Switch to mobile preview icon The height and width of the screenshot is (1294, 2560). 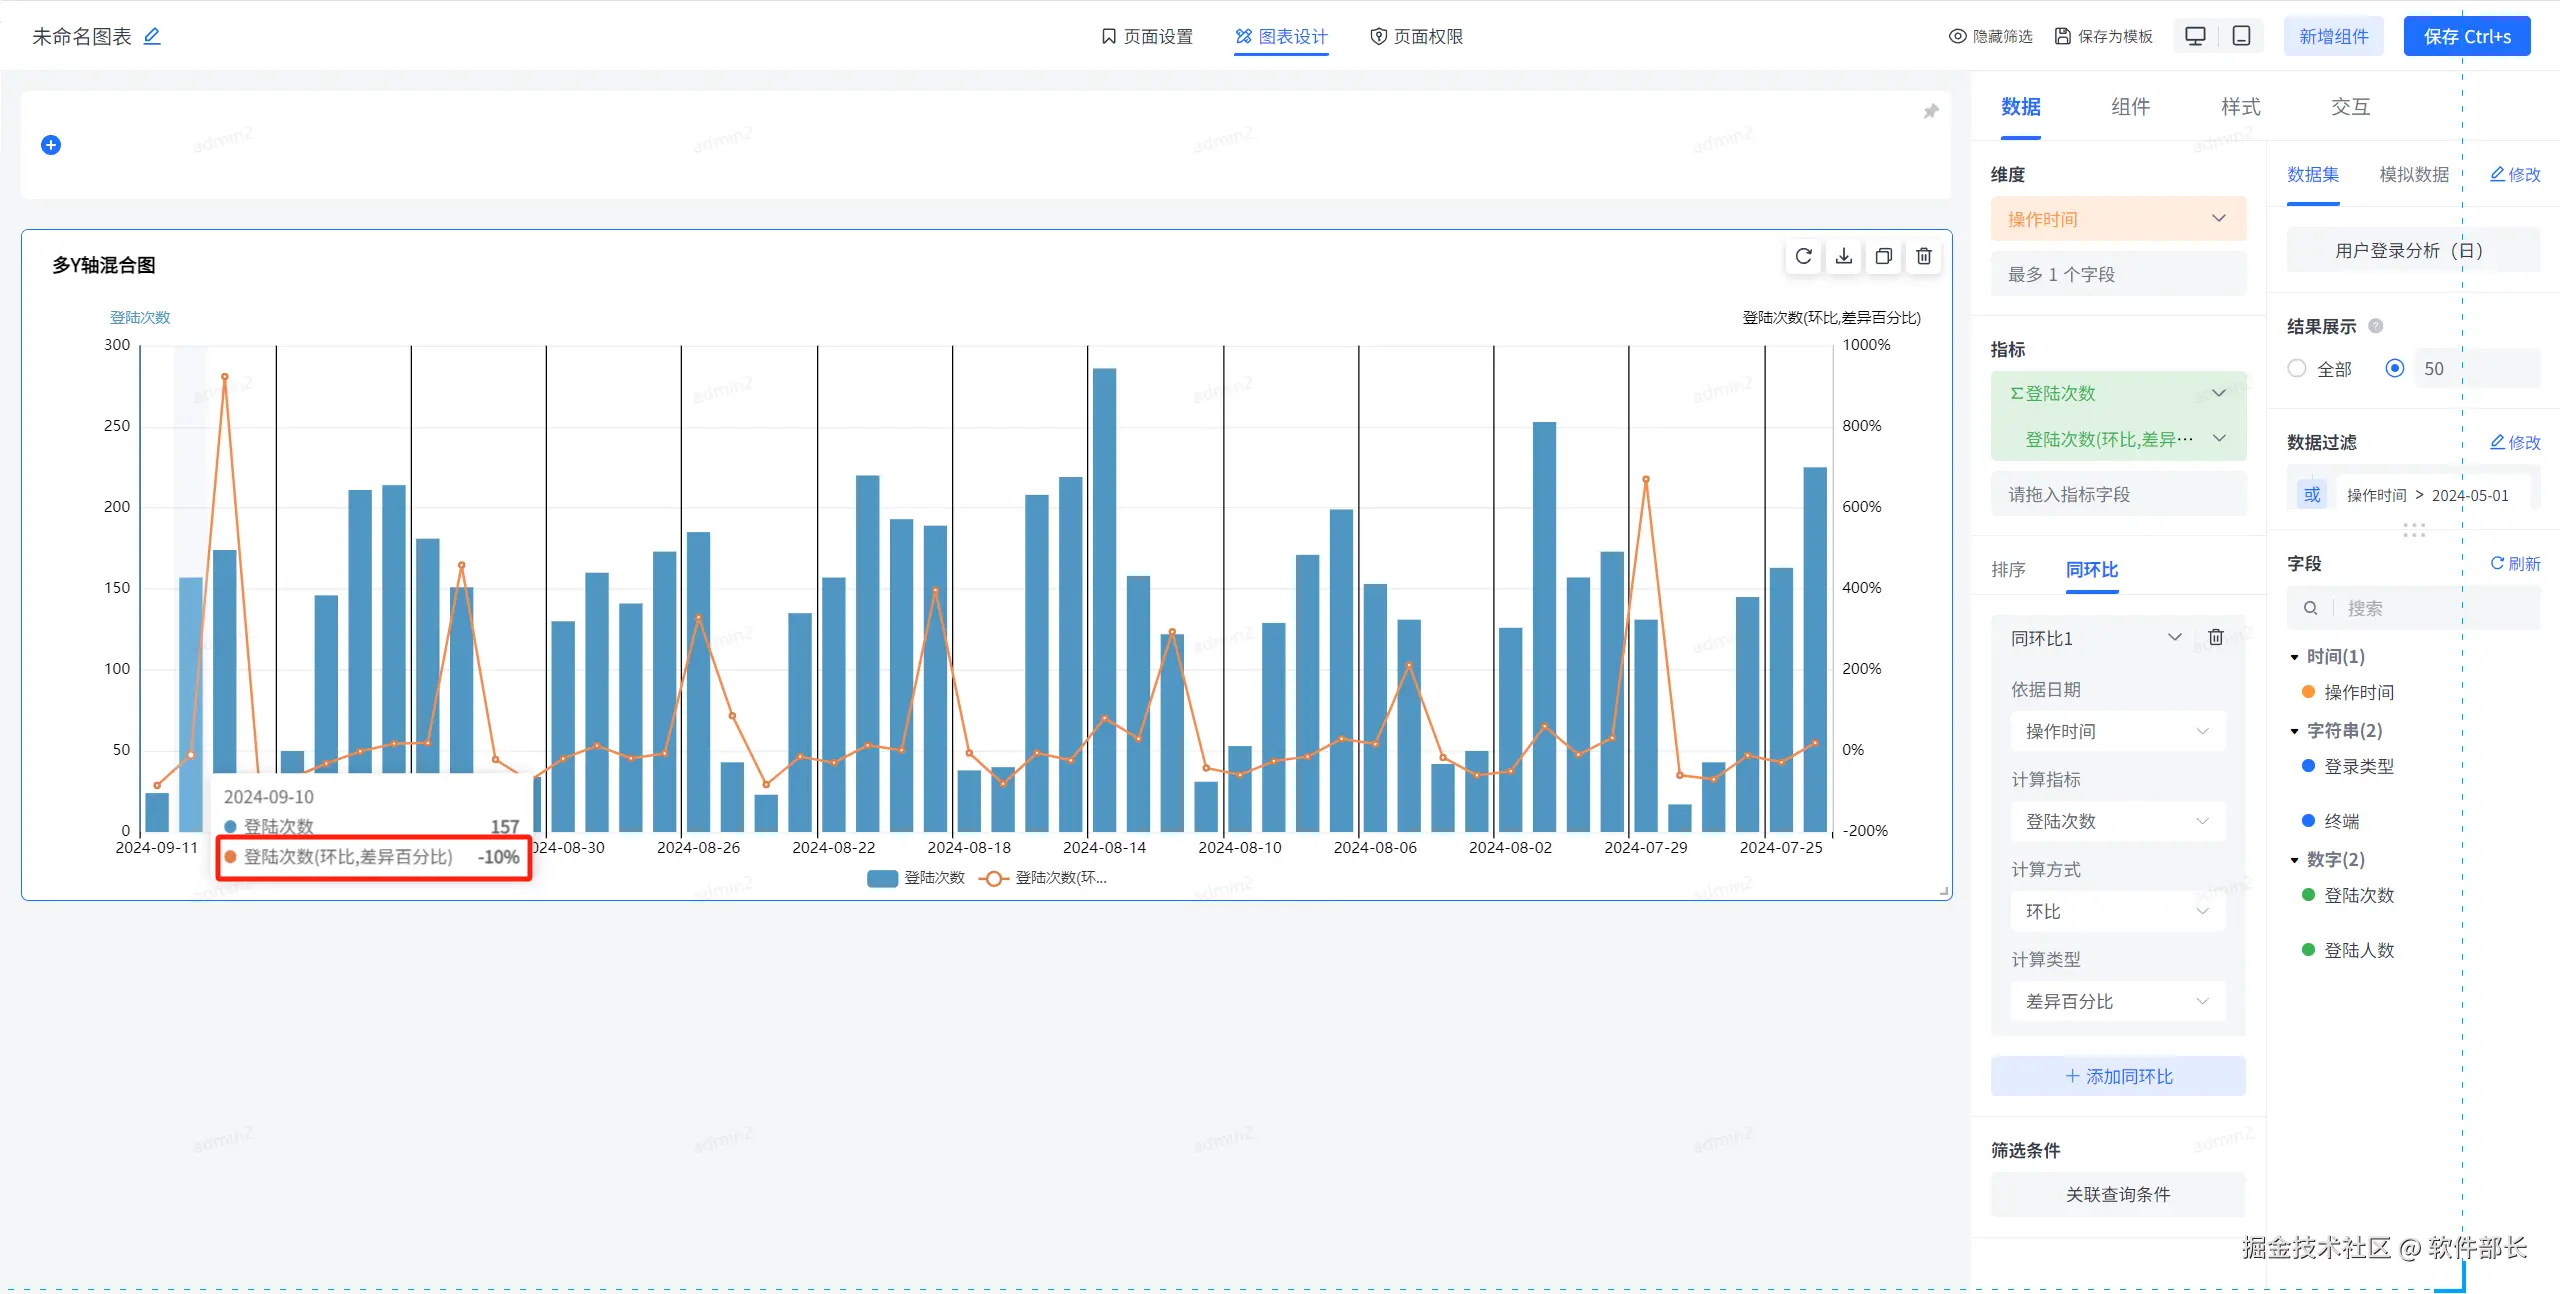click(x=2242, y=36)
